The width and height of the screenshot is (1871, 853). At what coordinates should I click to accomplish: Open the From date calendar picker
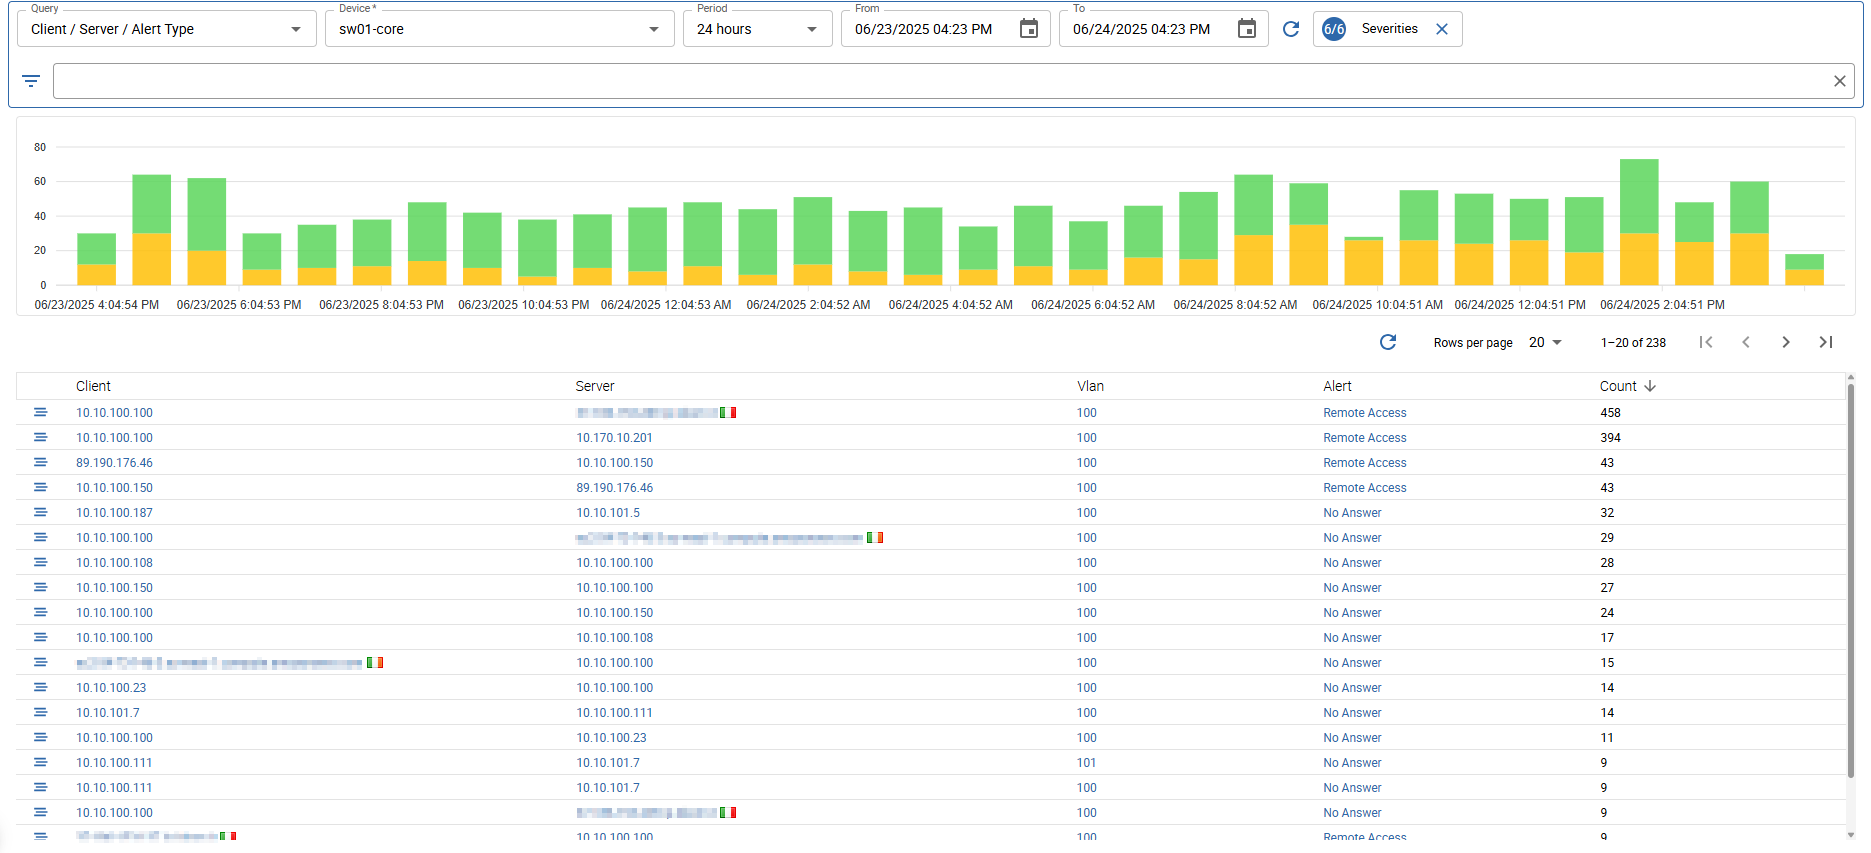pyautogui.click(x=1028, y=29)
